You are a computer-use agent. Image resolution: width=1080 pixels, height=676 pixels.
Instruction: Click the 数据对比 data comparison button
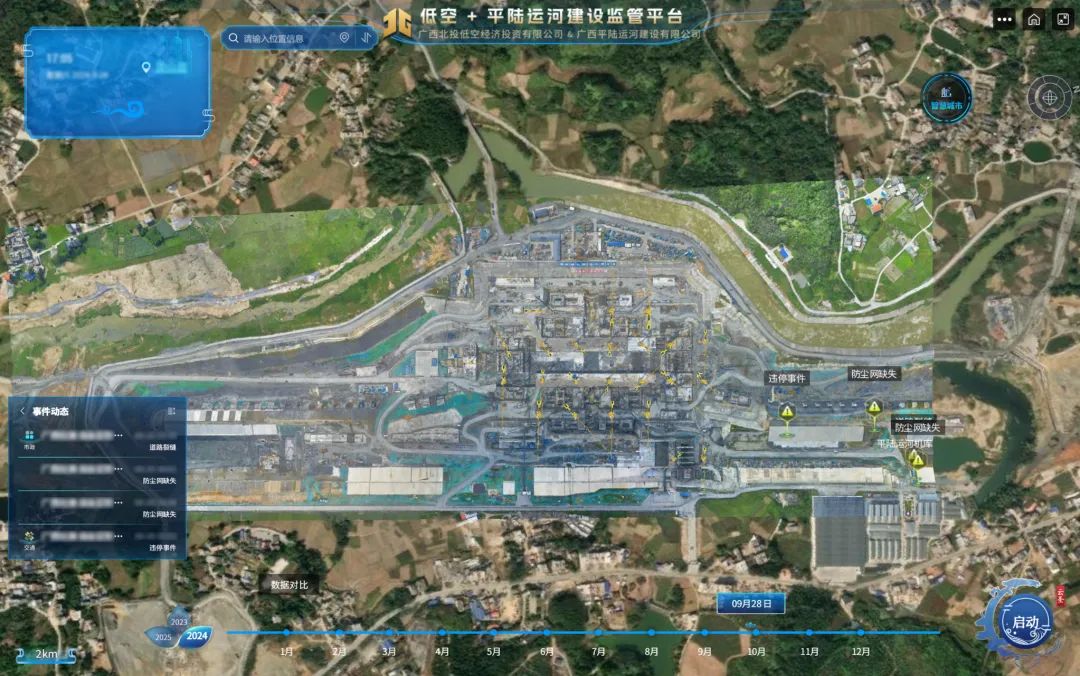(289, 585)
